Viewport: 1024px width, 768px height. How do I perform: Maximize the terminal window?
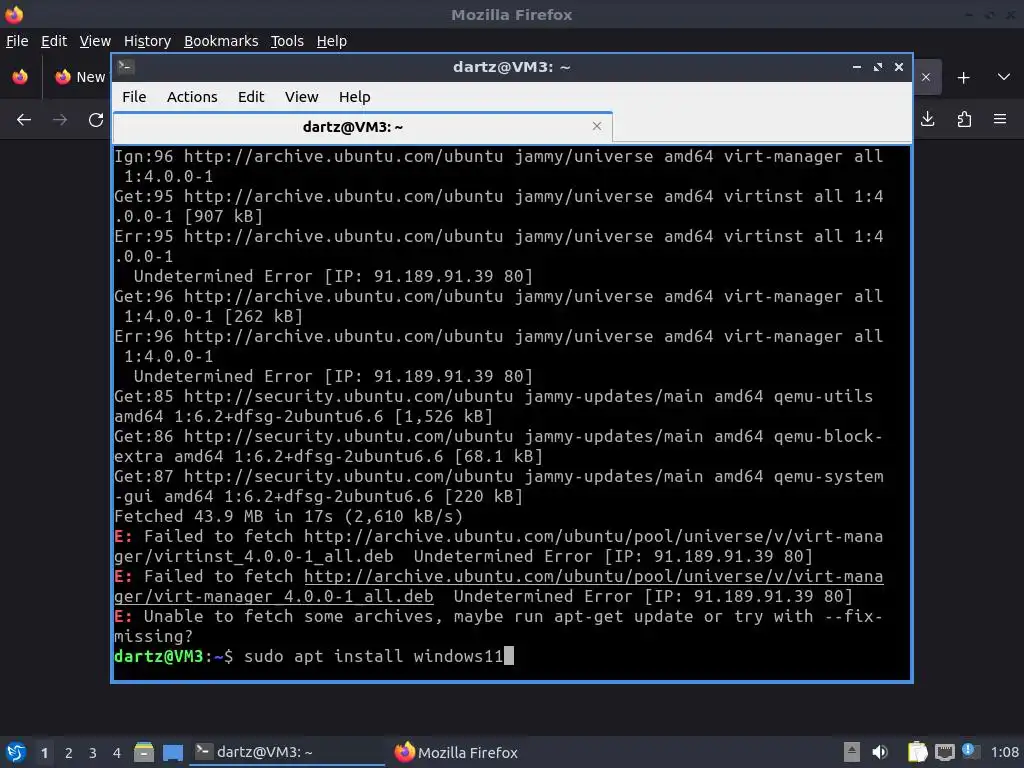click(878, 67)
